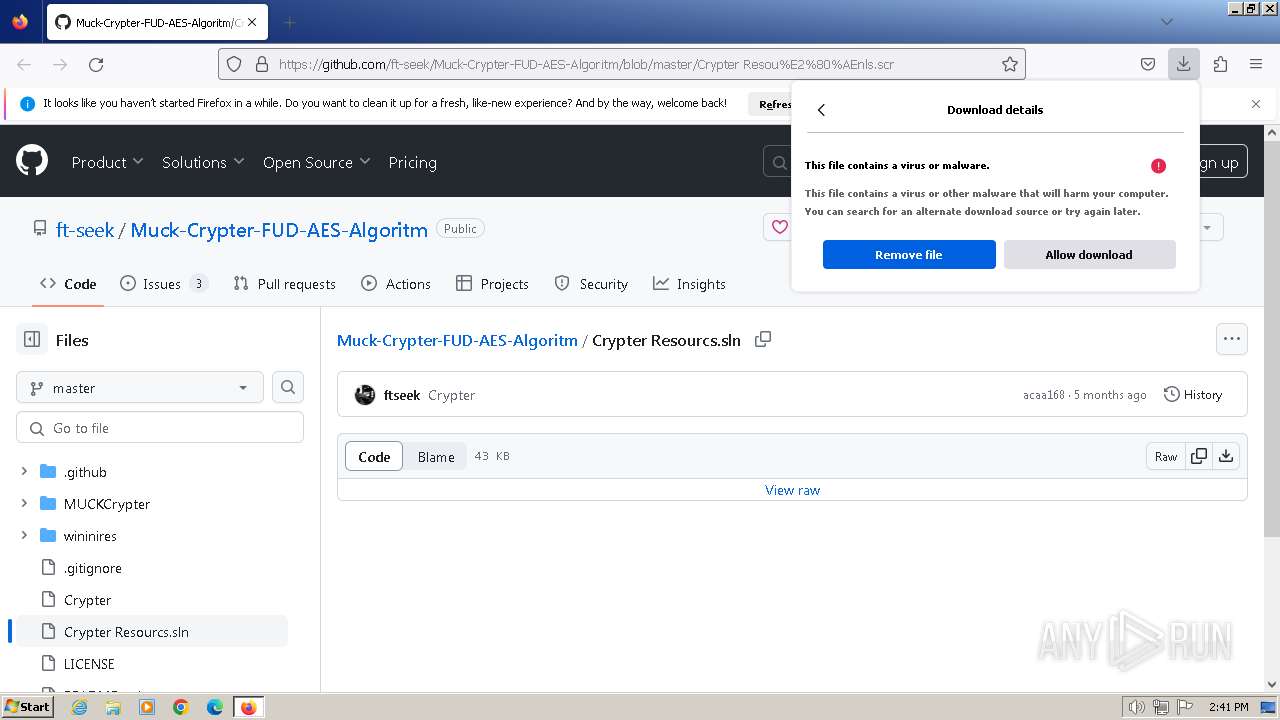Copy the file path icon

[763, 339]
